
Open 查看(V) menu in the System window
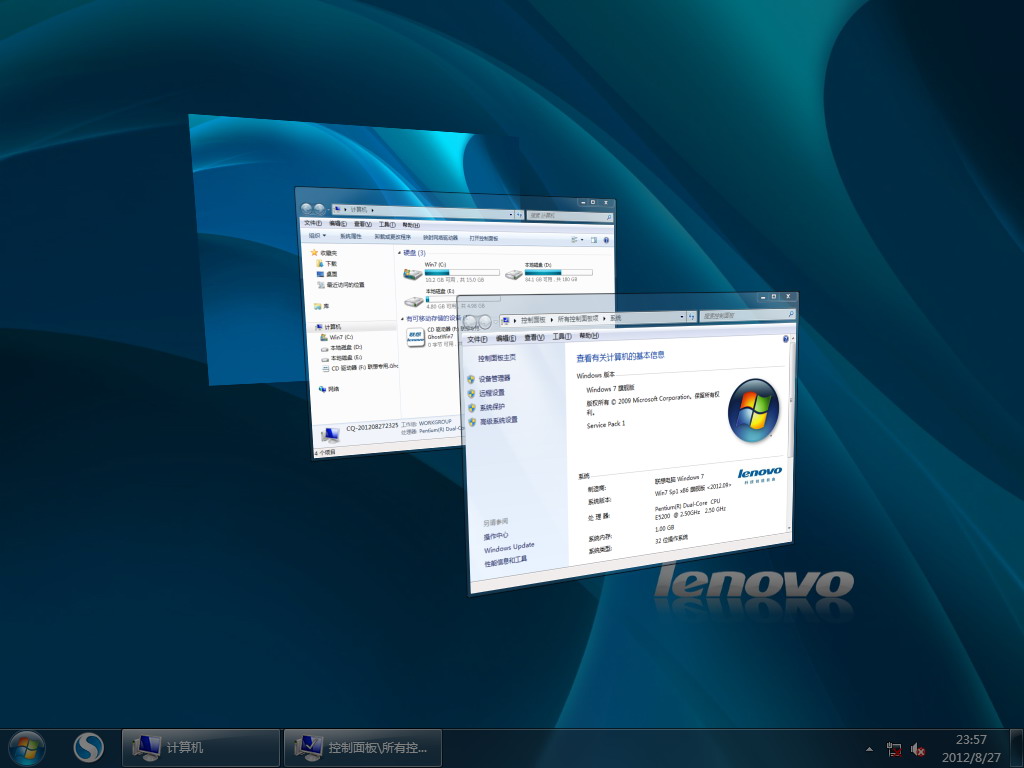pos(534,338)
